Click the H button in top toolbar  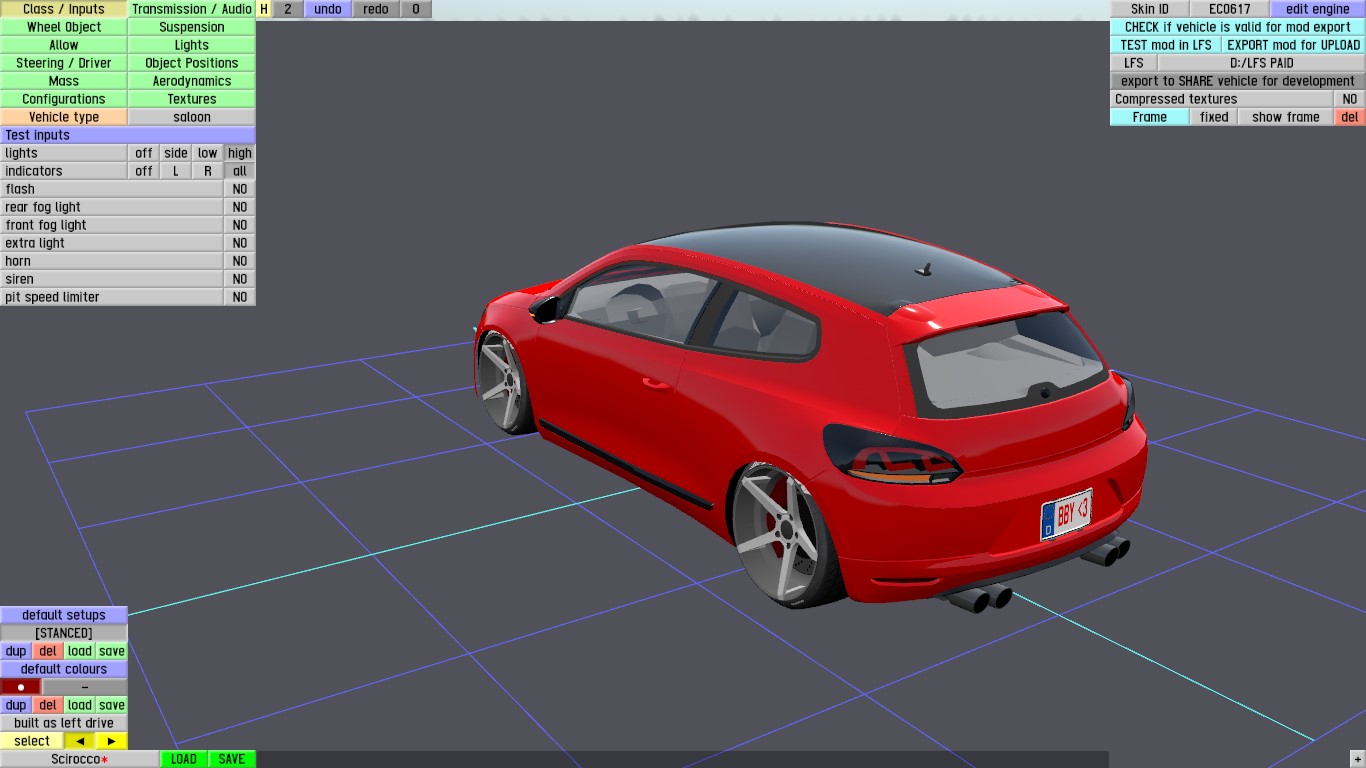click(x=264, y=9)
